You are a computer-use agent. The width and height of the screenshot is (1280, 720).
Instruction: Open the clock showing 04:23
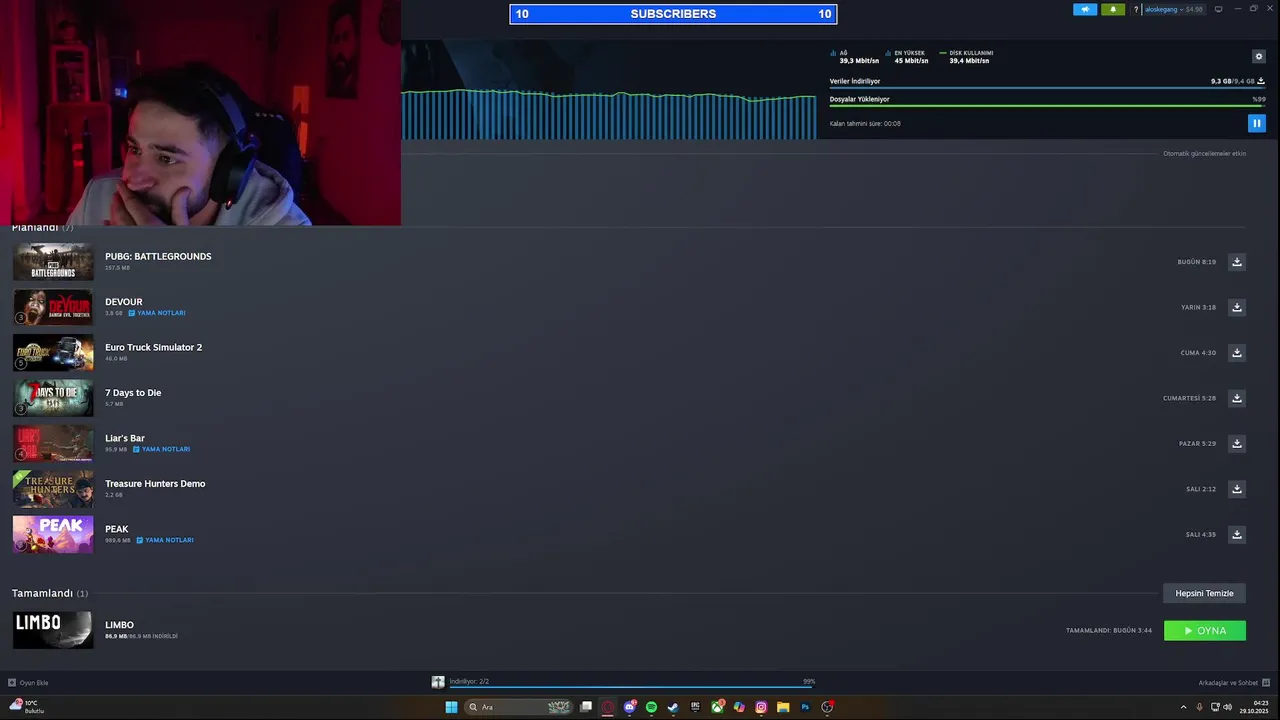[1253, 707]
